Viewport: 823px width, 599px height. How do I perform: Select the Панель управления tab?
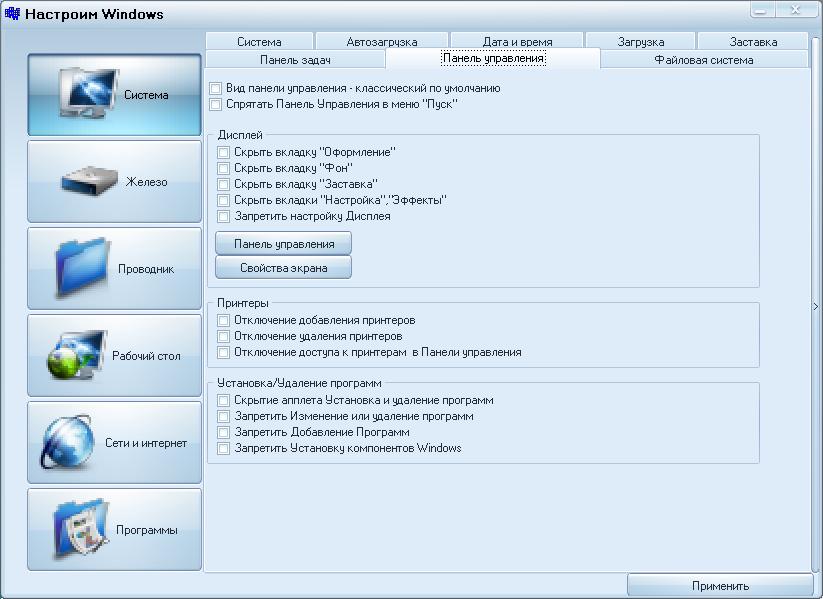pyautogui.click(x=493, y=58)
